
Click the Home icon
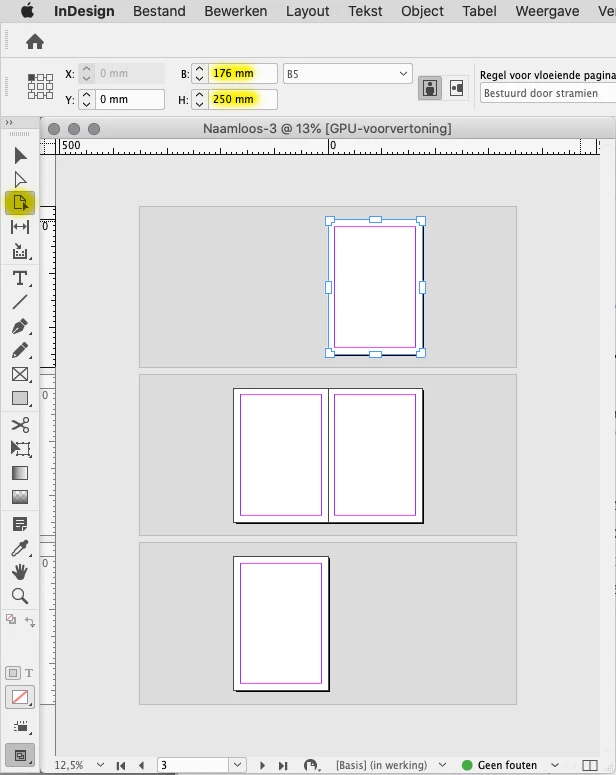click(35, 42)
